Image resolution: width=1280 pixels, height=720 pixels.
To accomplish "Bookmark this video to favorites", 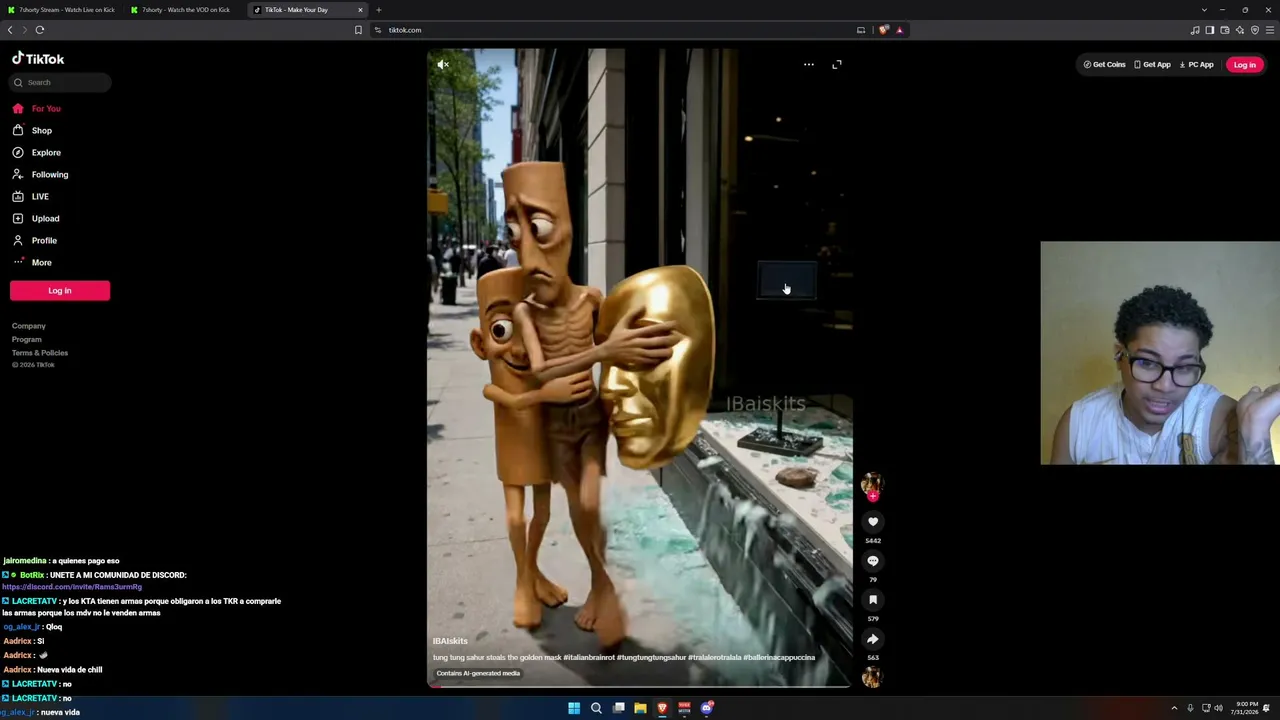I will (x=873, y=600).
